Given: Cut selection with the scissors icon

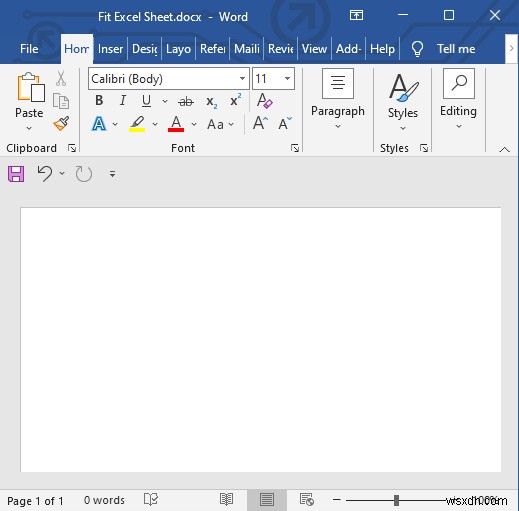Looking at the screenshot, I should click(x=61, y=78).
